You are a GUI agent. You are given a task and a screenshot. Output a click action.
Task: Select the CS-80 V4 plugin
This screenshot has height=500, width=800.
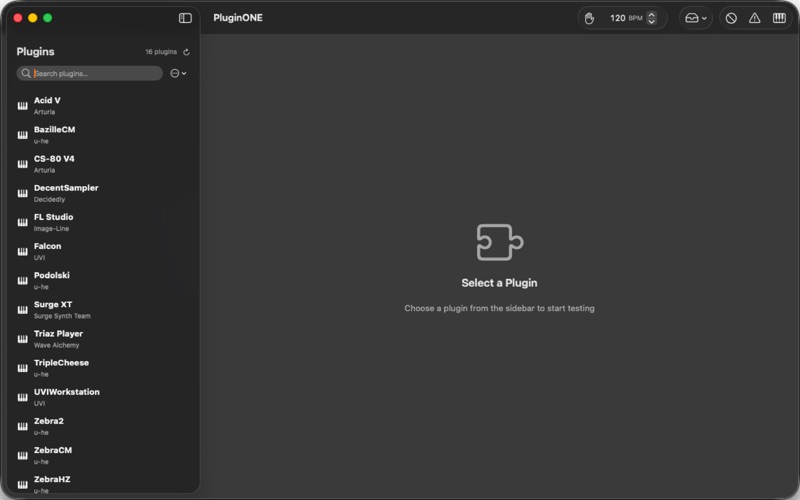pyautogui.click(x=102, y=164)
